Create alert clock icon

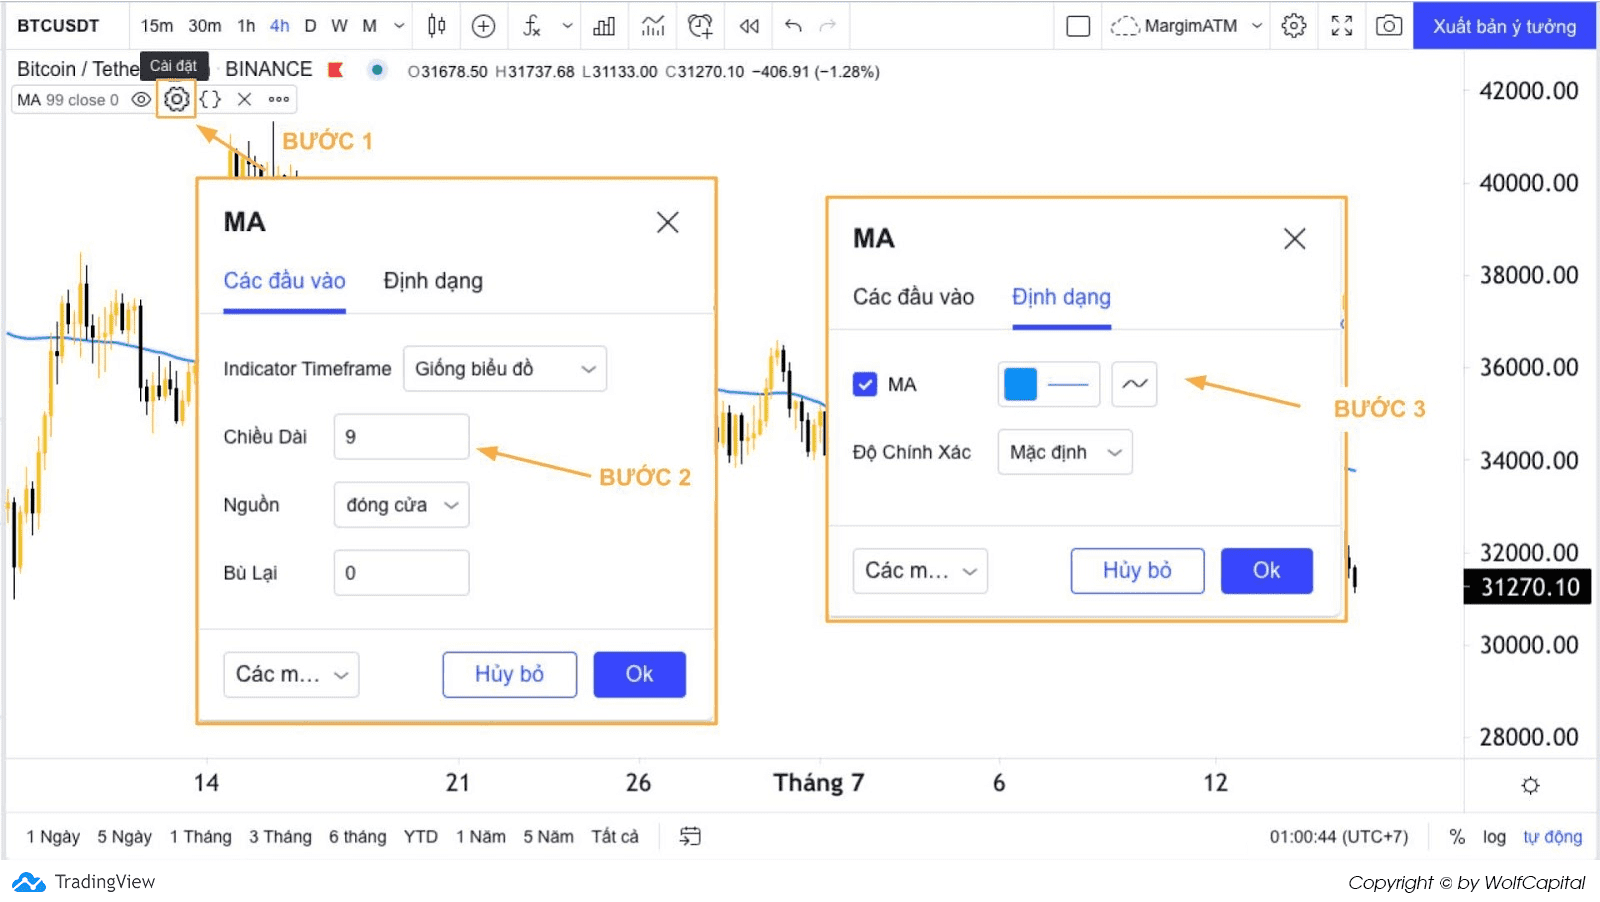pyautogui.click(x=701, y=26)
